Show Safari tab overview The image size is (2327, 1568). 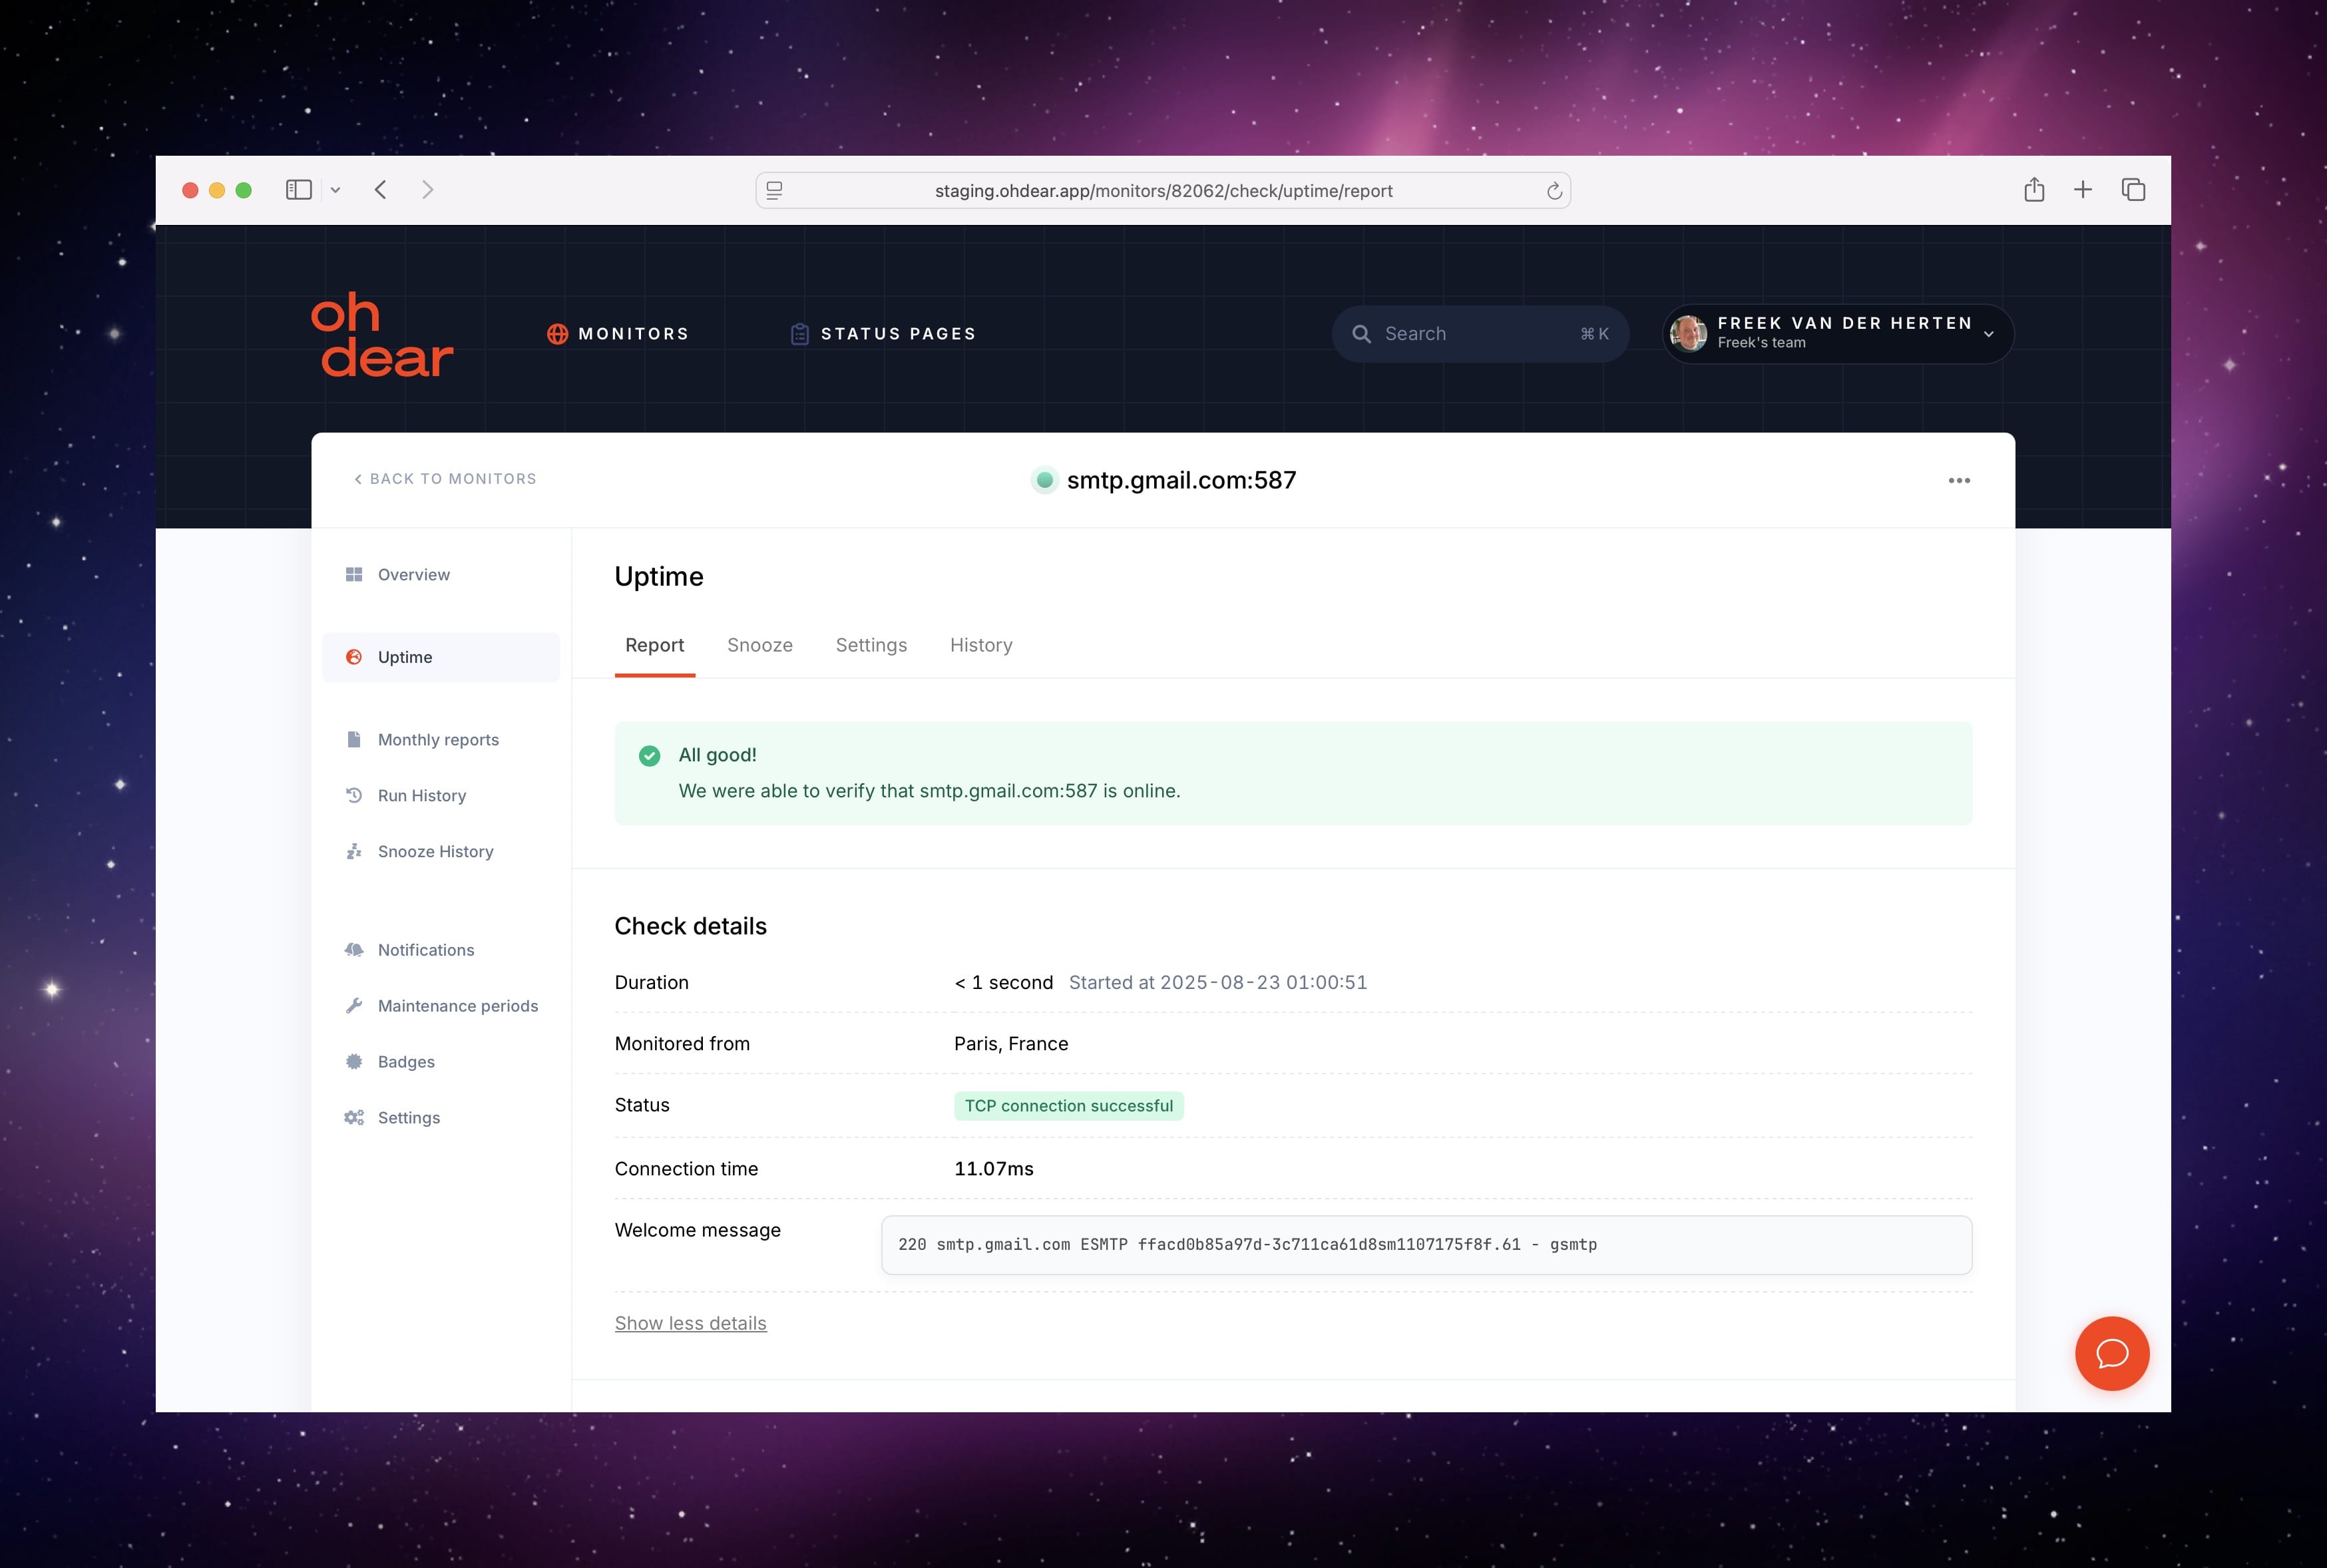pyautogui.click(x=2133, y=190)
